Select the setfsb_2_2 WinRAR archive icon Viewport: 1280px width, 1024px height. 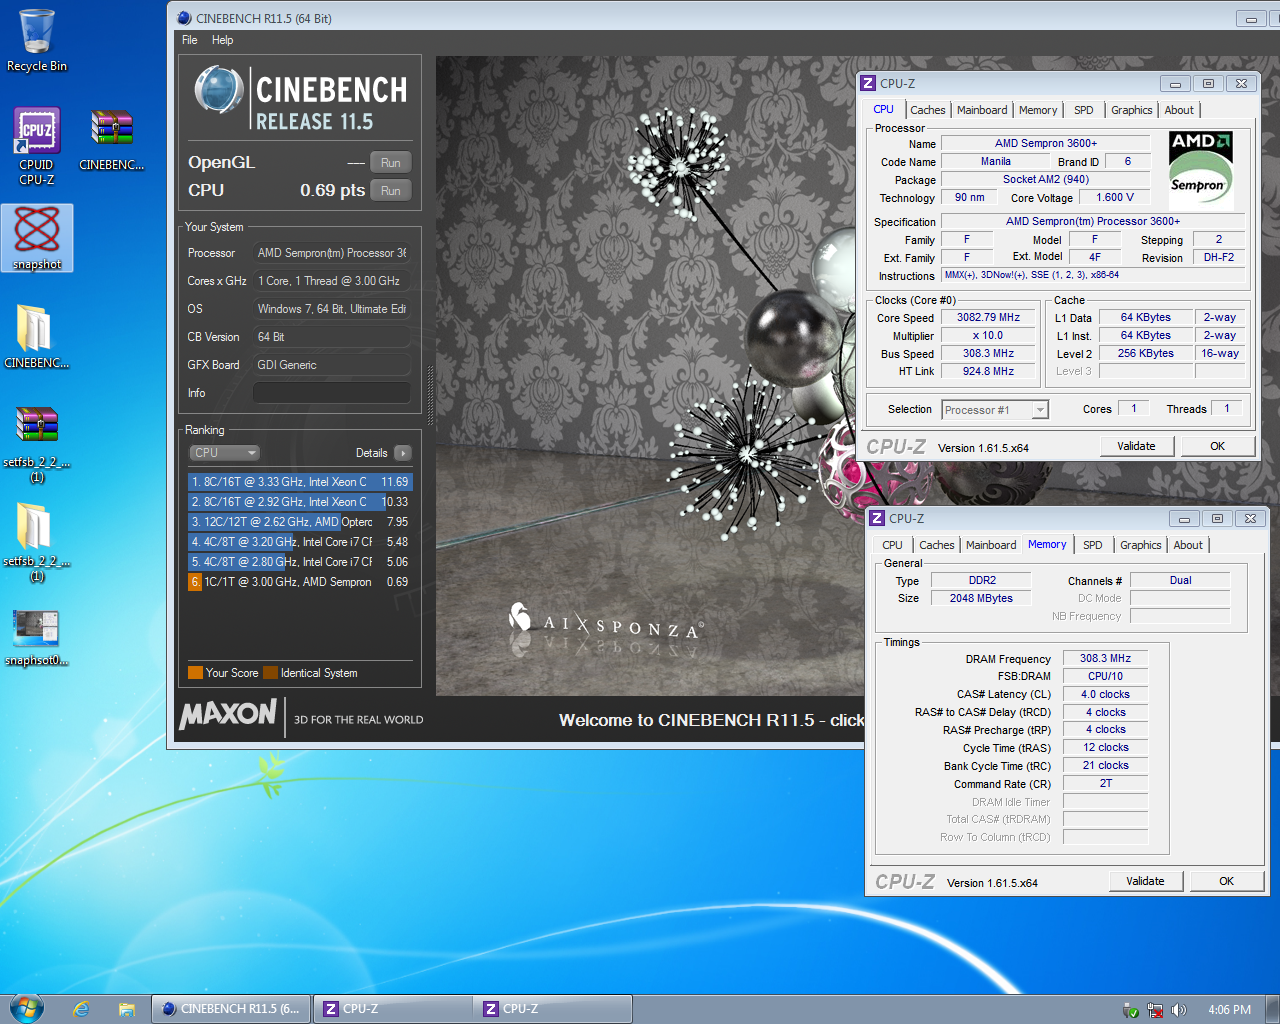click(x=37, y=444)
